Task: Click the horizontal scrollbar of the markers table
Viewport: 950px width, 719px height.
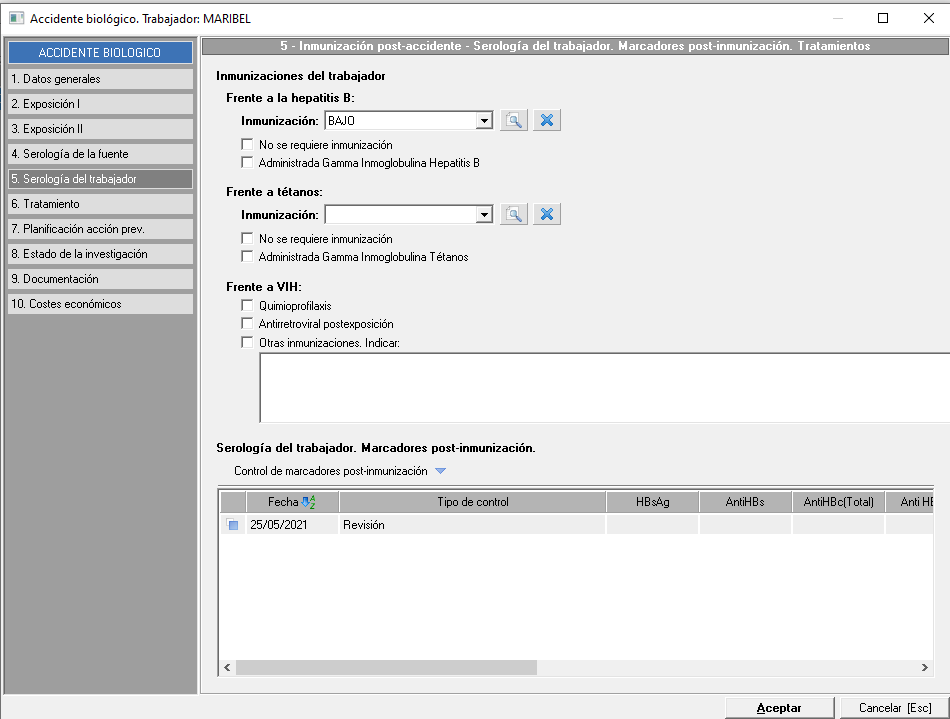Action: [386, 668]
